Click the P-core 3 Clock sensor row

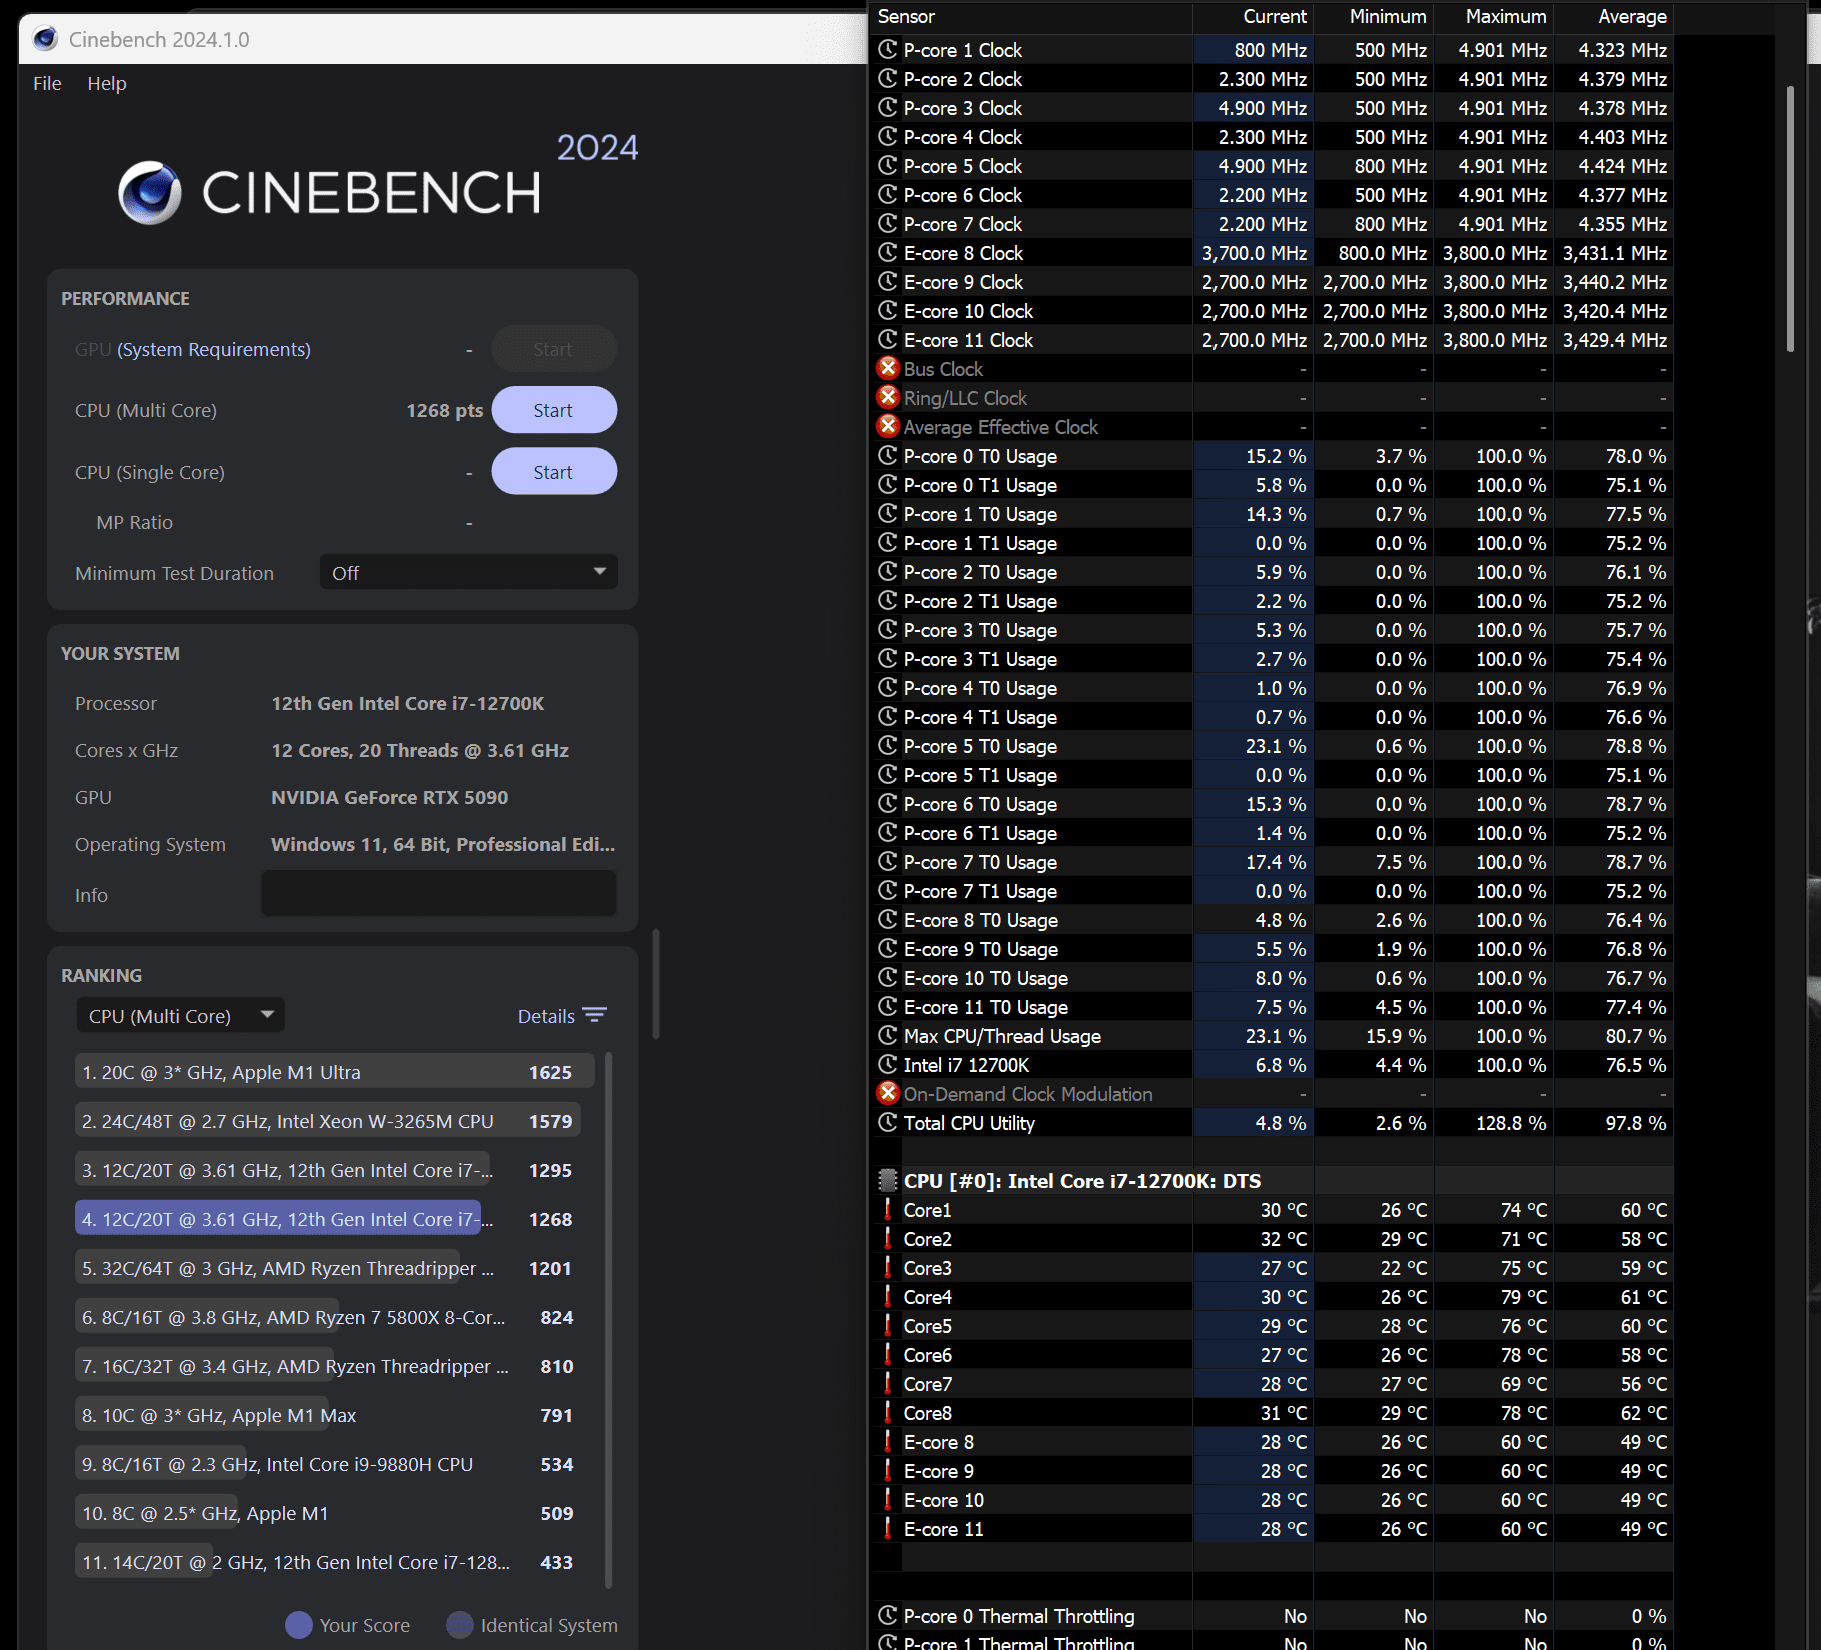point(1272,107)
